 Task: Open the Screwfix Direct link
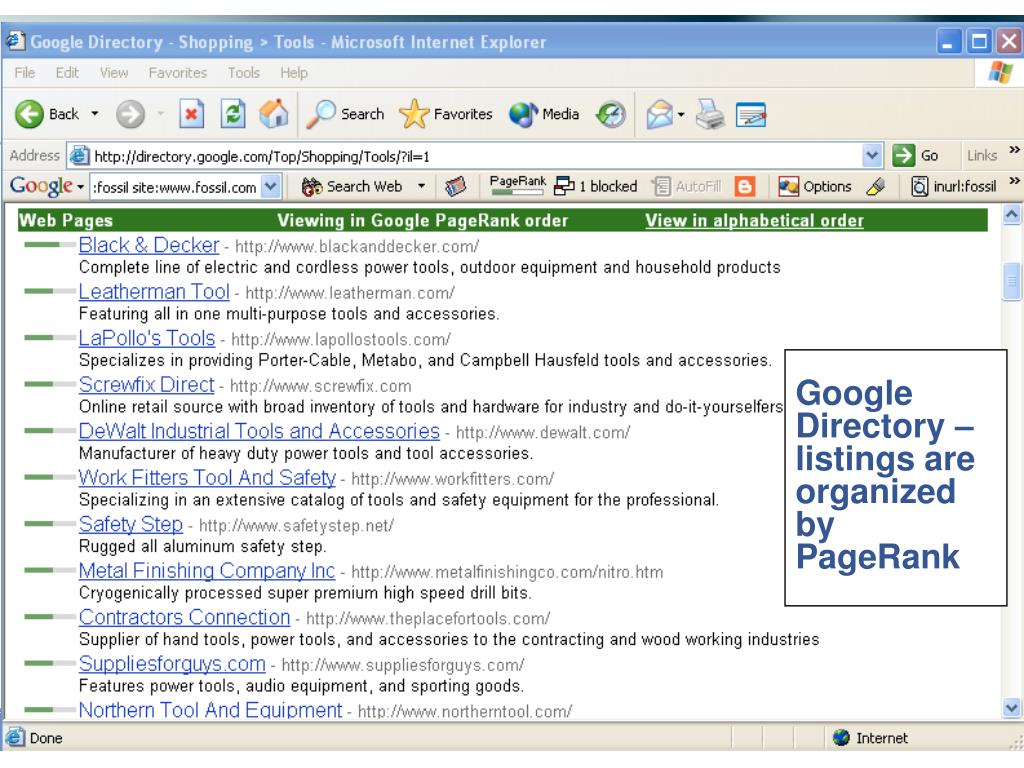[146, 385]
